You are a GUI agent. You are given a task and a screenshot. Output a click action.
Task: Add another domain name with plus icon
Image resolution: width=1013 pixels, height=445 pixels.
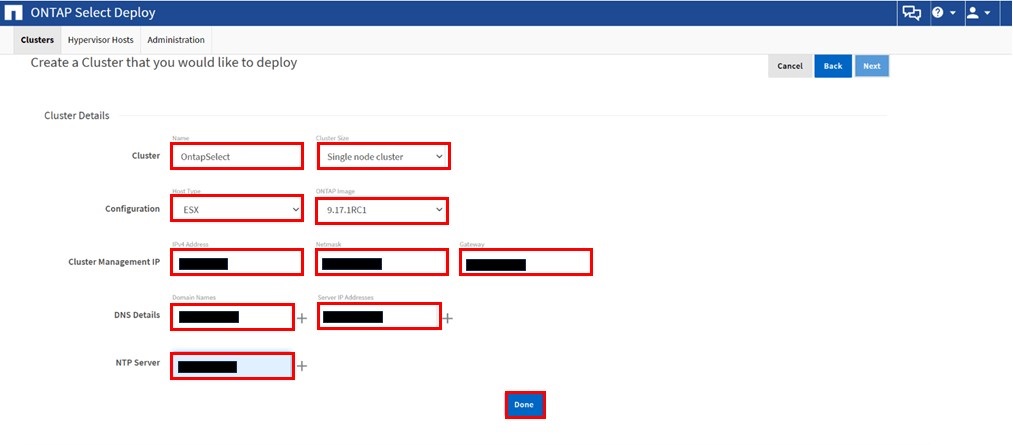(x=301, y=318)
